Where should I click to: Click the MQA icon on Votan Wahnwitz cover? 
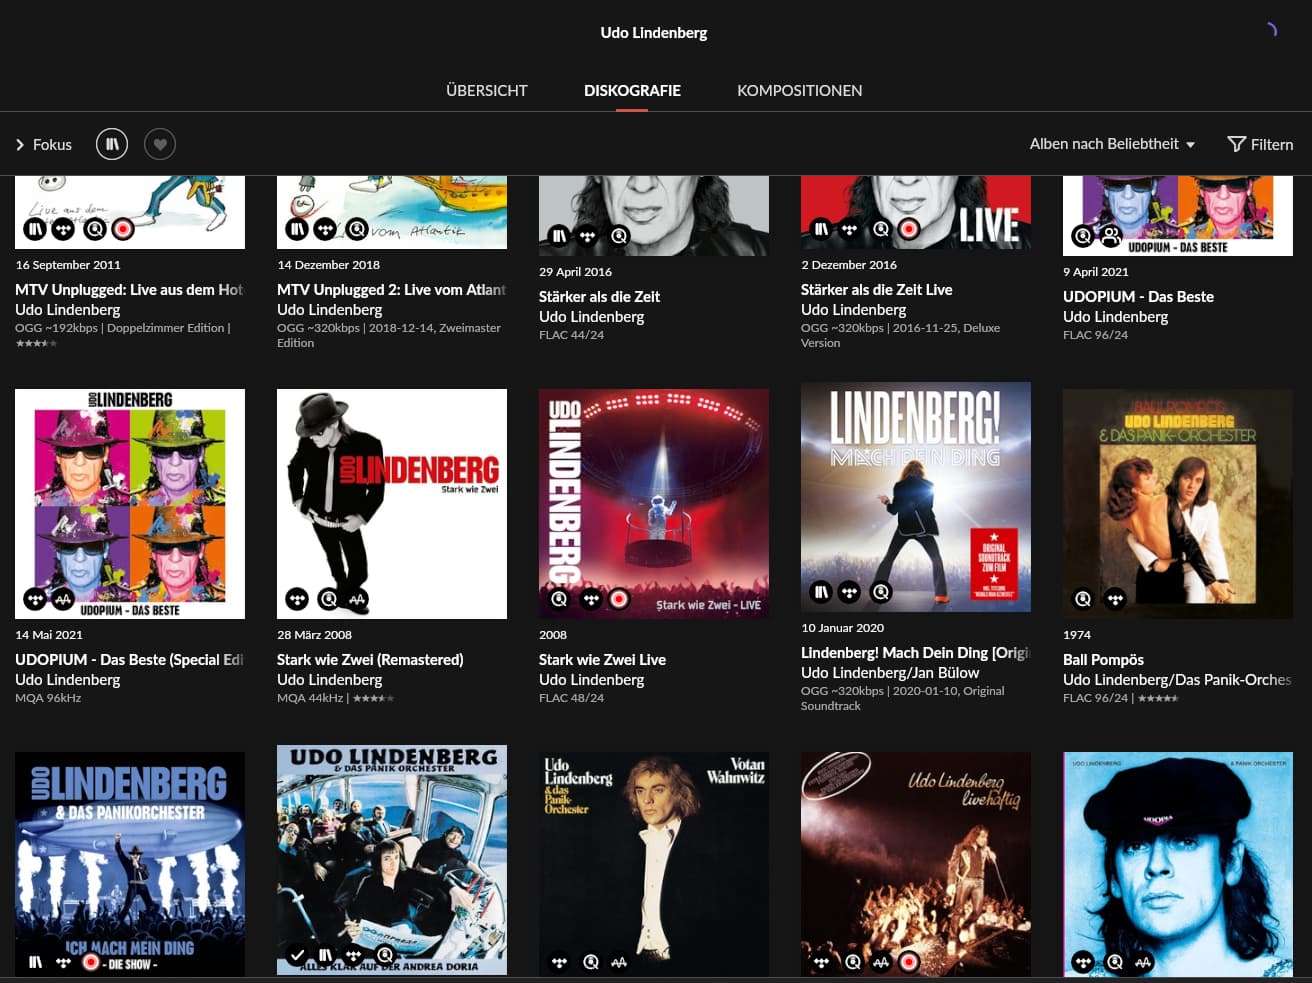[x=619, y=962]
